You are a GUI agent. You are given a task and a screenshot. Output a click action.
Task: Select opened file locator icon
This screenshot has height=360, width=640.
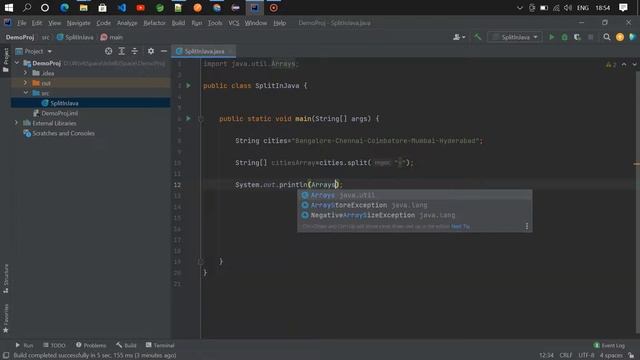[x=109, y=51]
